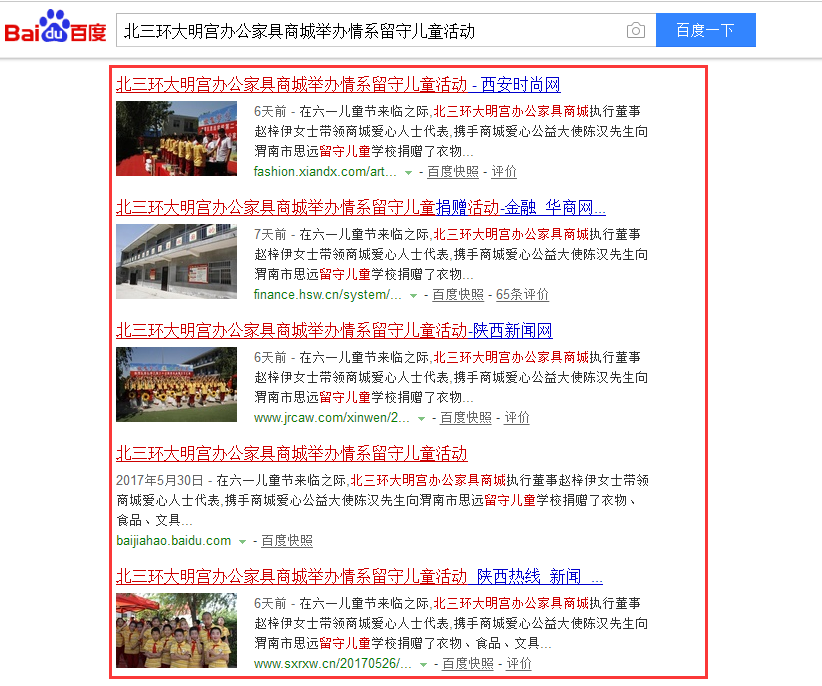The image size is (822, 686).
Task: Expand dropdown arrow next to fashion.xiandx.com
Action: 408,172
